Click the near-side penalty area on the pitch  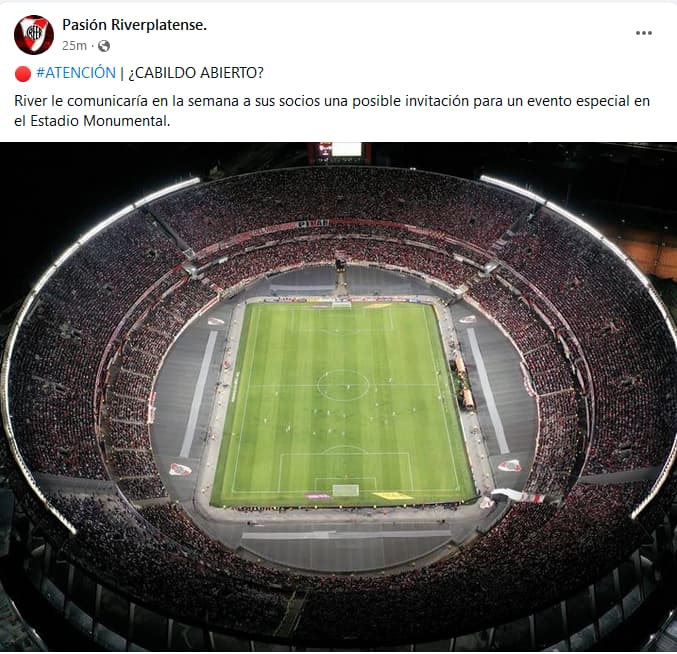point(346,471)
